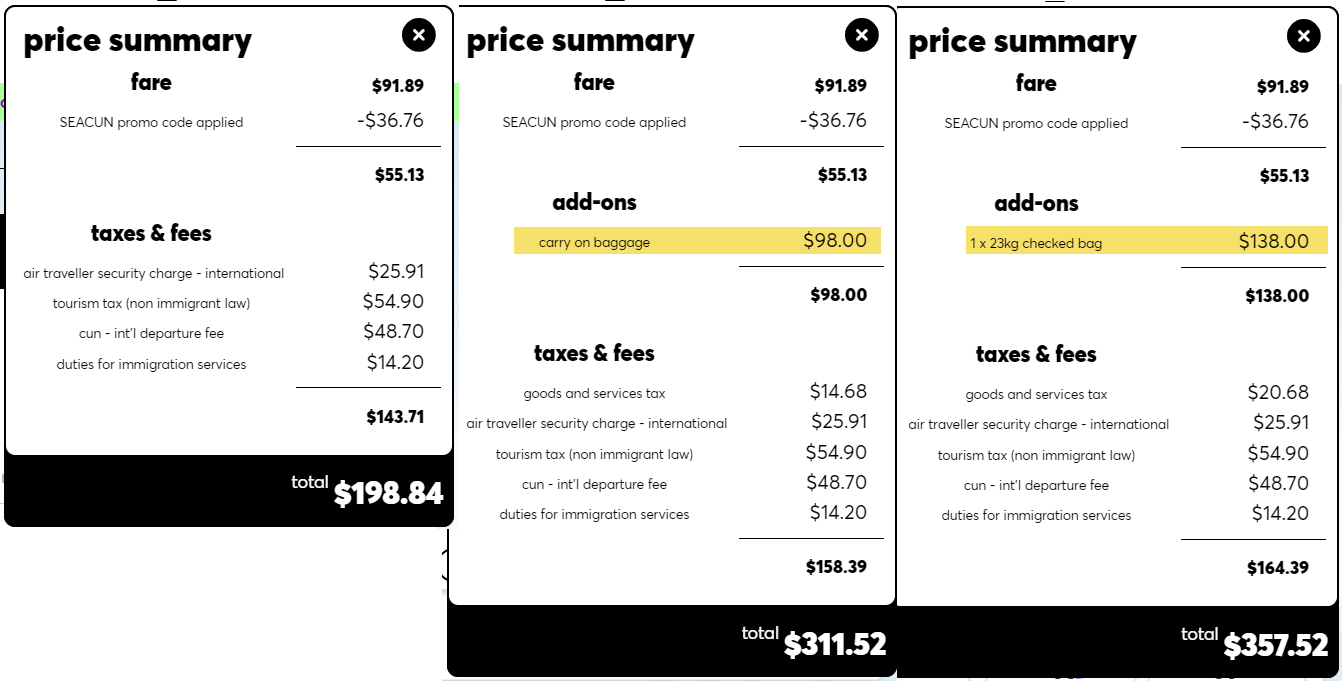Click the $164.39 taxes and fees subtotal

1278,568
